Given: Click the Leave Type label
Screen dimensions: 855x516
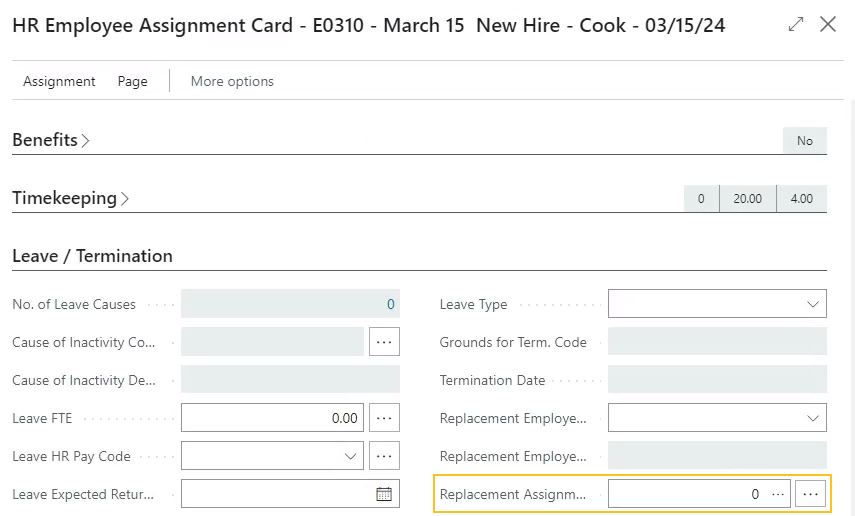Looking at the screenshot, I should pyautogui.click(x=473, y=304).
